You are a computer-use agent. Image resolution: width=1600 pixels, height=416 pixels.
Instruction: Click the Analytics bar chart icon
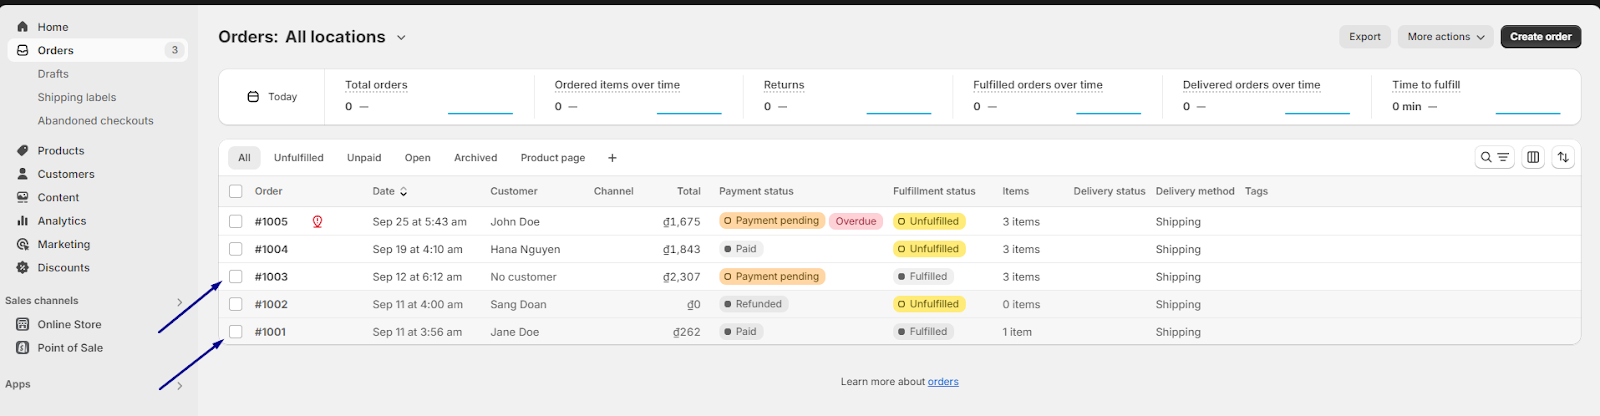click(x=23, y=221)
